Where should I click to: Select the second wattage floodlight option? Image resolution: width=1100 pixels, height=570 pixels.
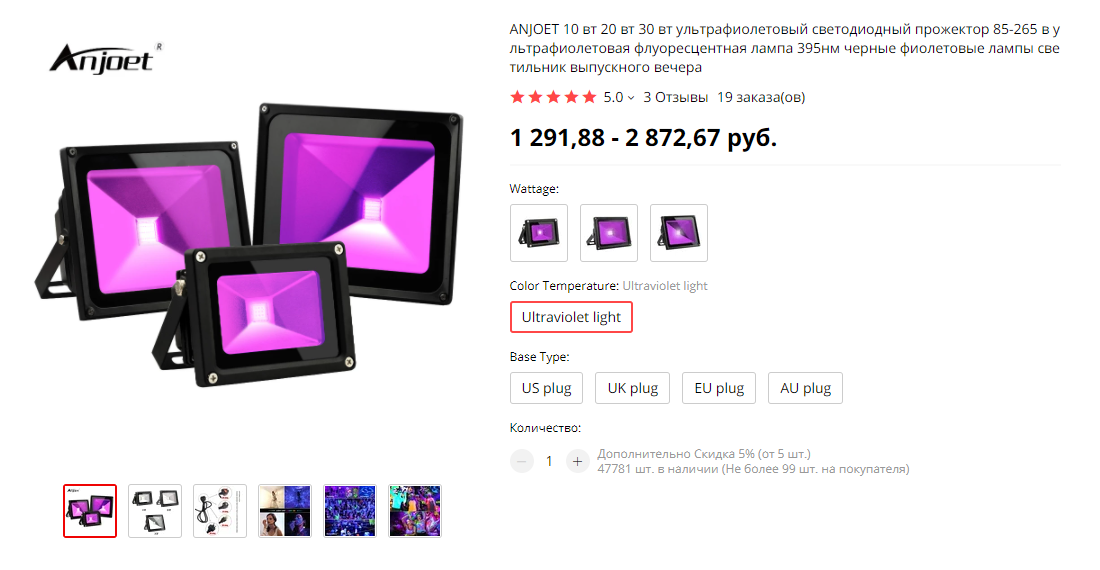(609, 233)
